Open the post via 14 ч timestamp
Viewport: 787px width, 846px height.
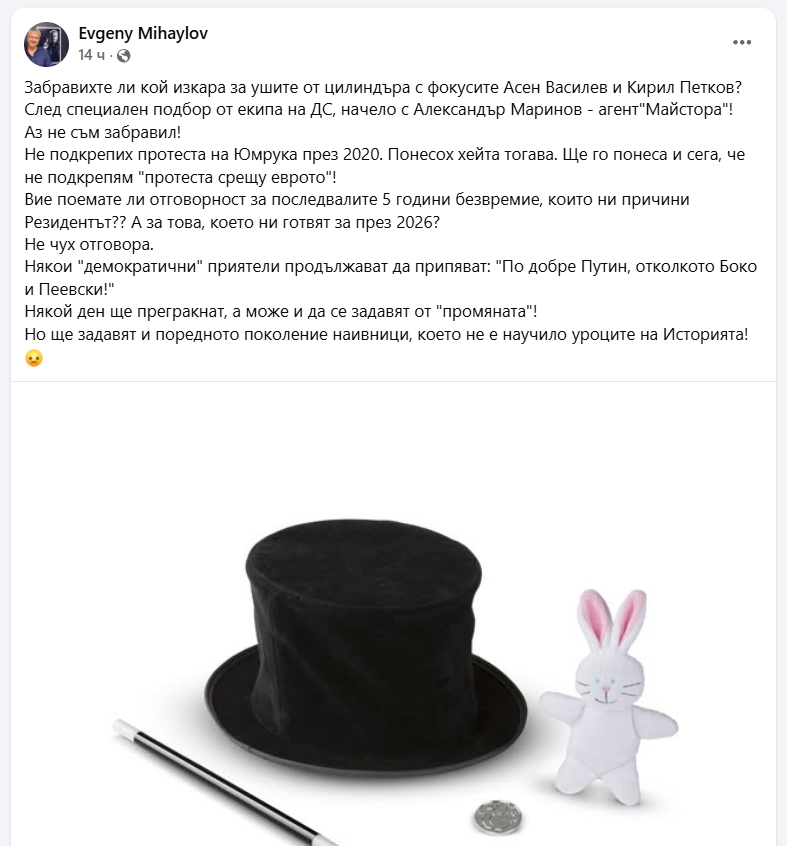[x=92, y=55]
